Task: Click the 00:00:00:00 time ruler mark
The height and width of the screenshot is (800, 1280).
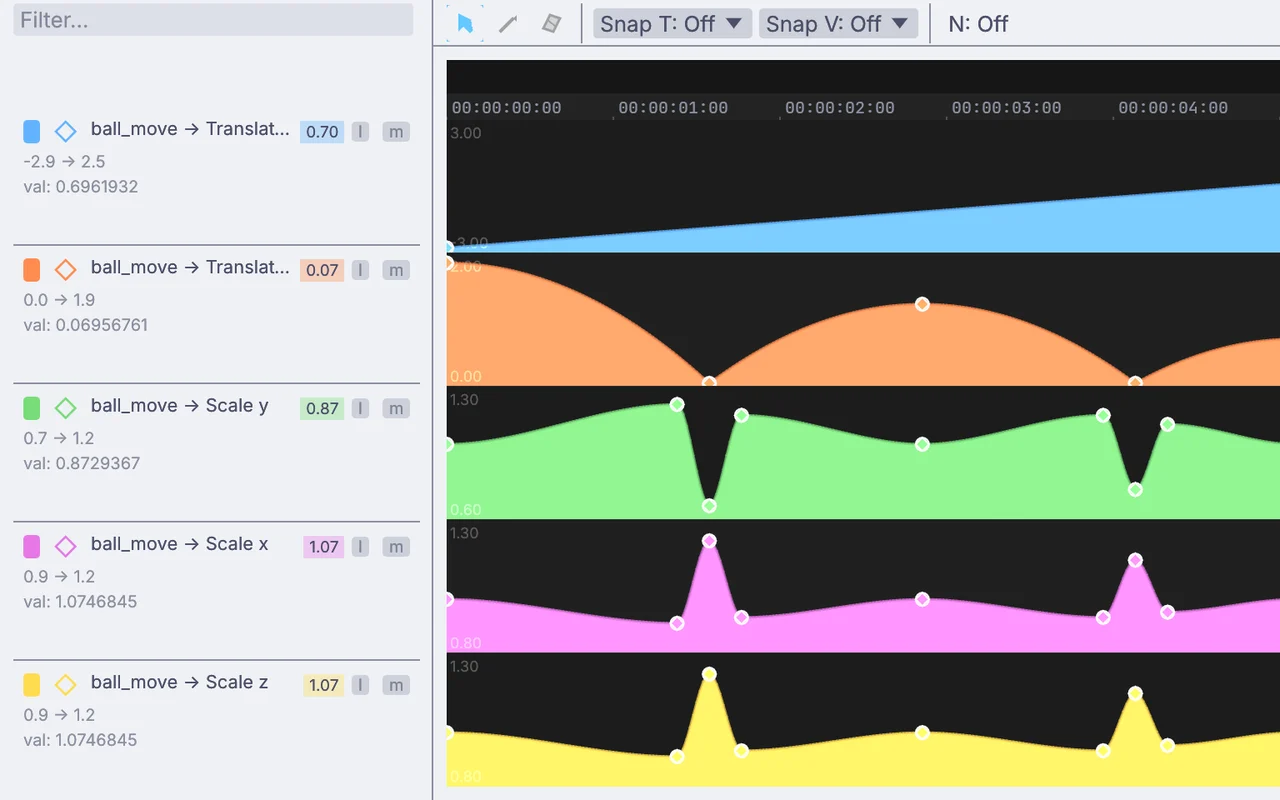Action: point(507,108)
